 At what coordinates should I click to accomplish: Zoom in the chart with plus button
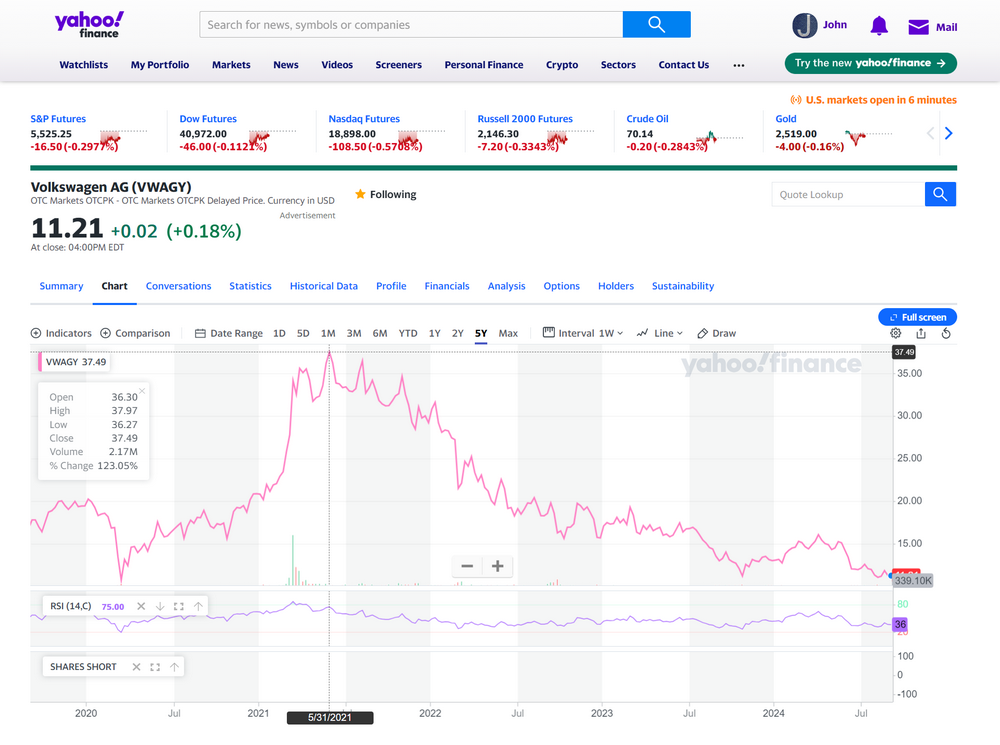click(497, 567)
